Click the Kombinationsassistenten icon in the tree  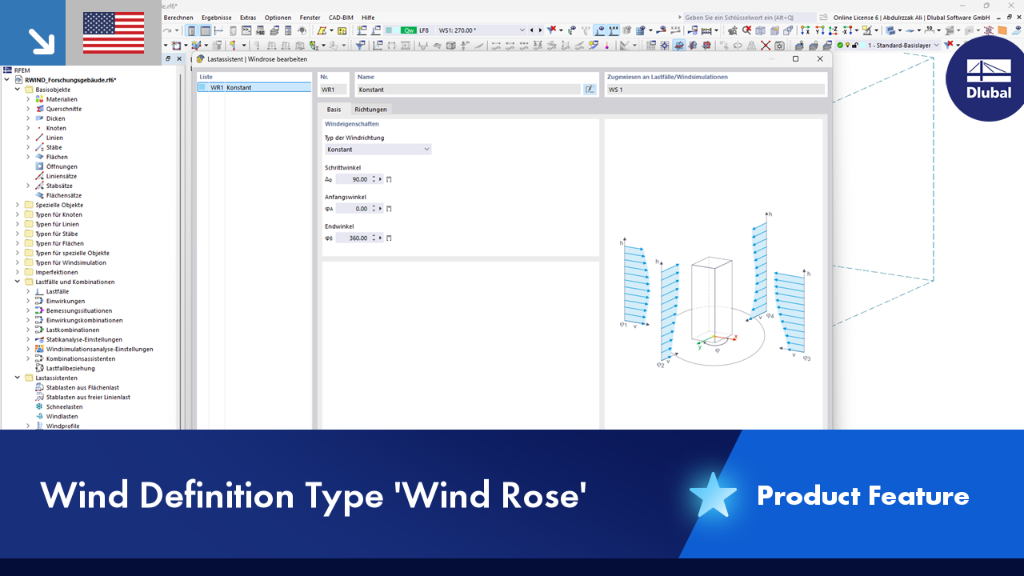point(39,359)
